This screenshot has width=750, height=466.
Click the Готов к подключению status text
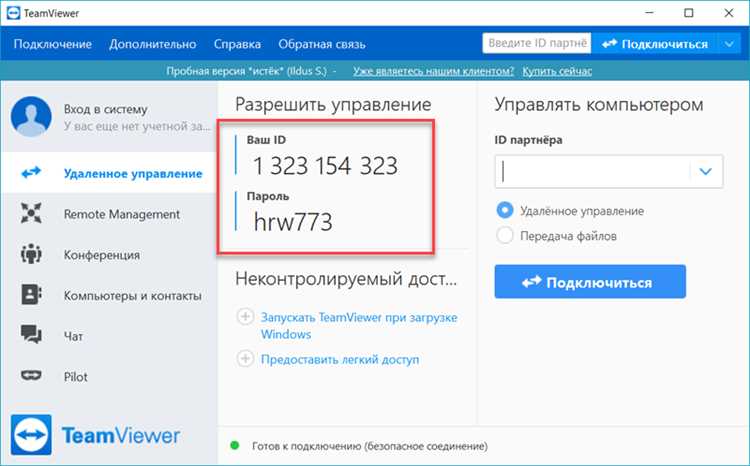coord(370,446)
